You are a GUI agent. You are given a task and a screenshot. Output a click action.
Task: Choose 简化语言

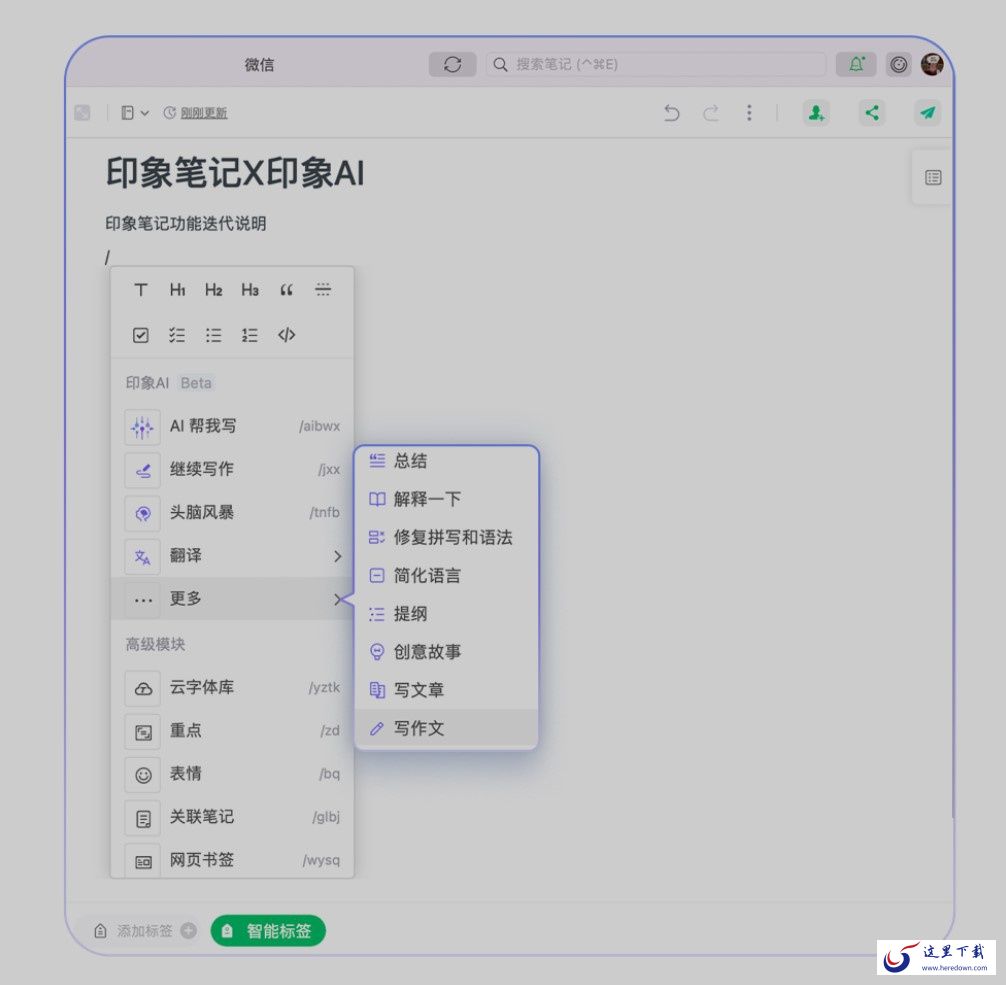click(447, 576)
